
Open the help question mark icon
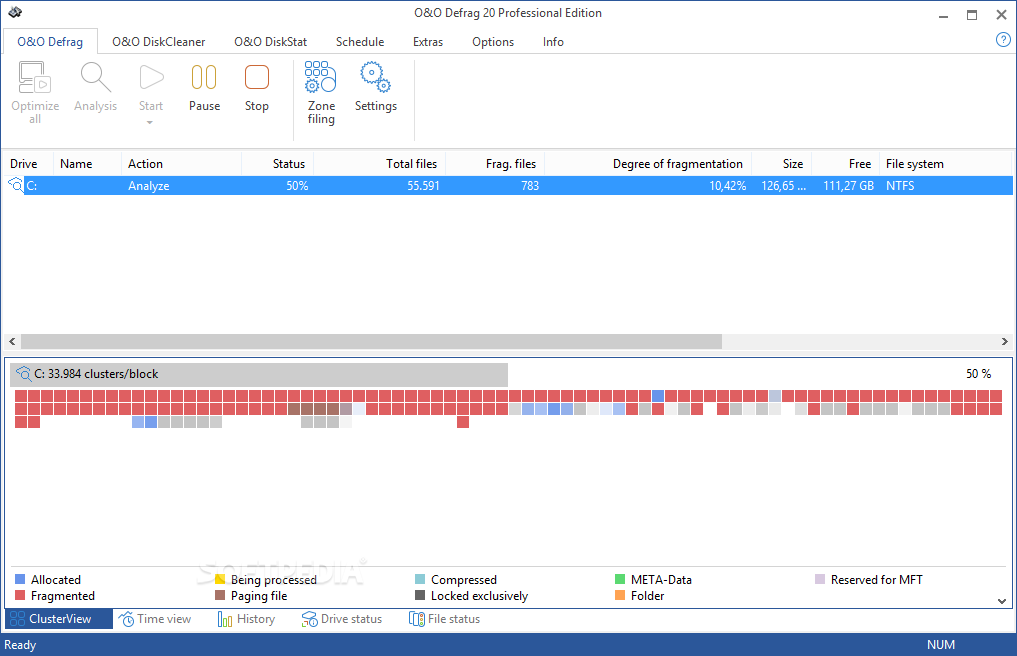(1003, 40)
